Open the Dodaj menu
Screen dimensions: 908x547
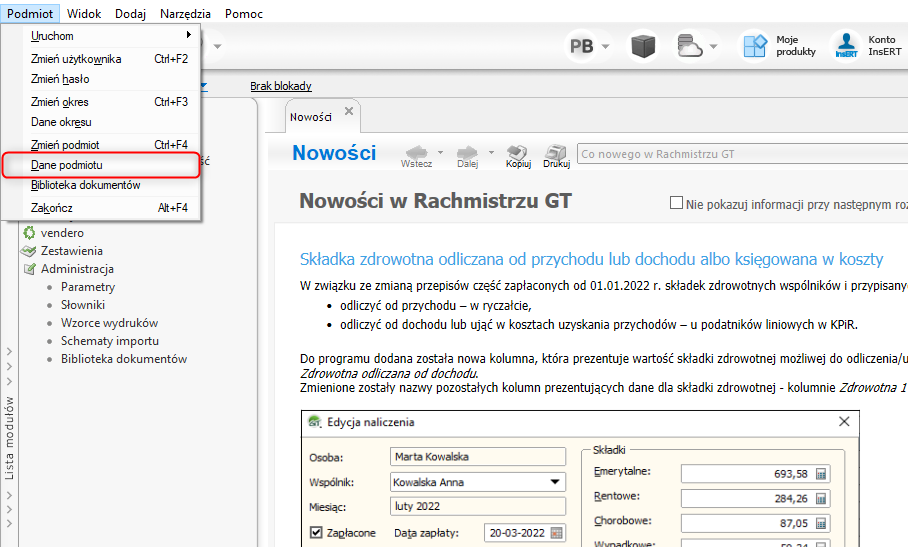coord(130,13)
